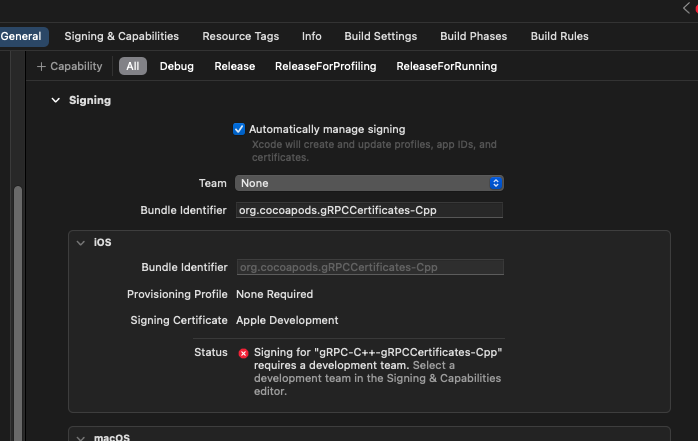The width and height of the screenshot is (698, 441).
Task: Click the 'Apple Development' certificate text
Action: click(x=287, y=320)
